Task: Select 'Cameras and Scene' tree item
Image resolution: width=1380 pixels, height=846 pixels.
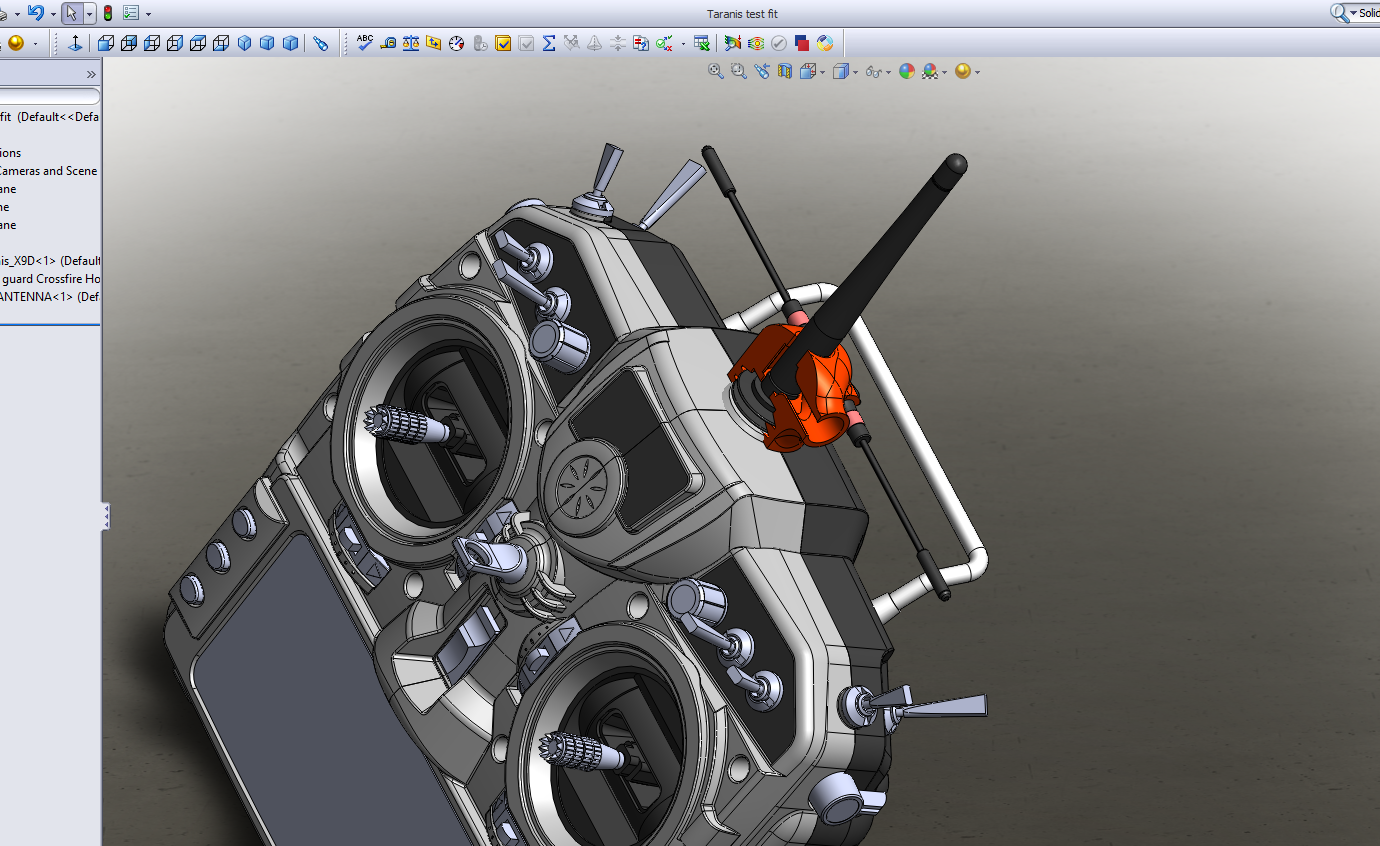Action: (48, 171)
